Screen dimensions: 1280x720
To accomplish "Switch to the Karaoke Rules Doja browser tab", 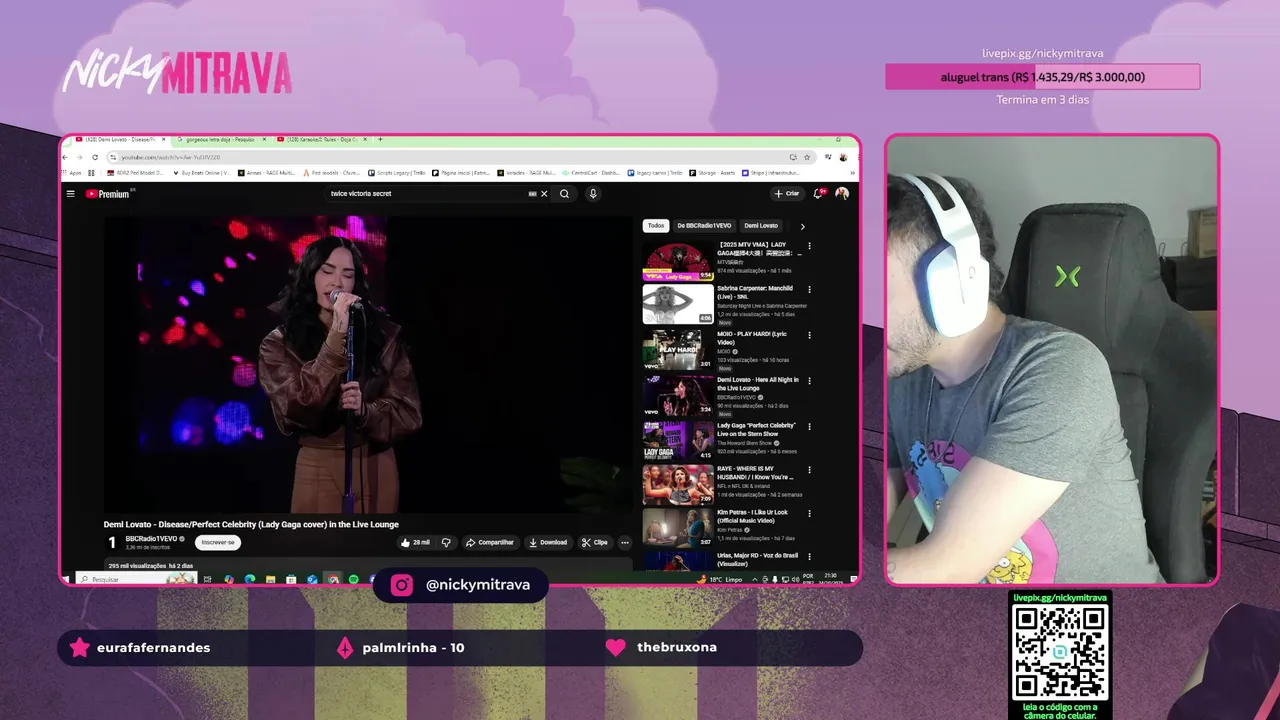I will (x=320, y=140).
